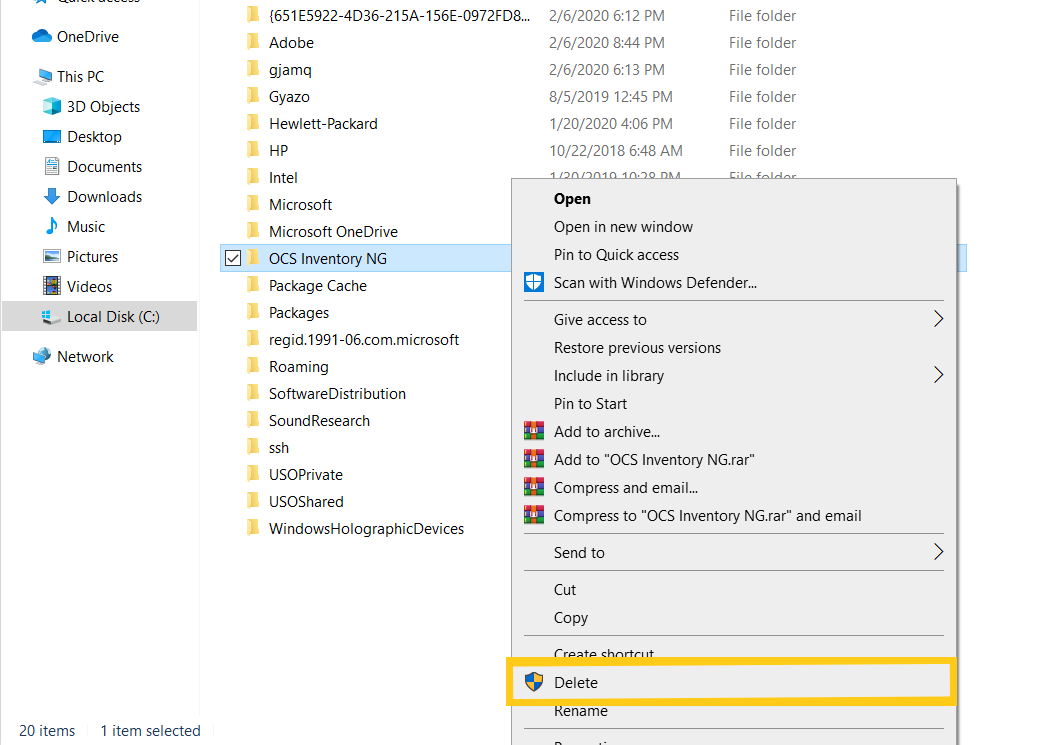Uncheck the OCS Inventory NG checkbox
The width and height of the screenshot is (1050, 745).
pyautogui.click(x=233, y=258)
